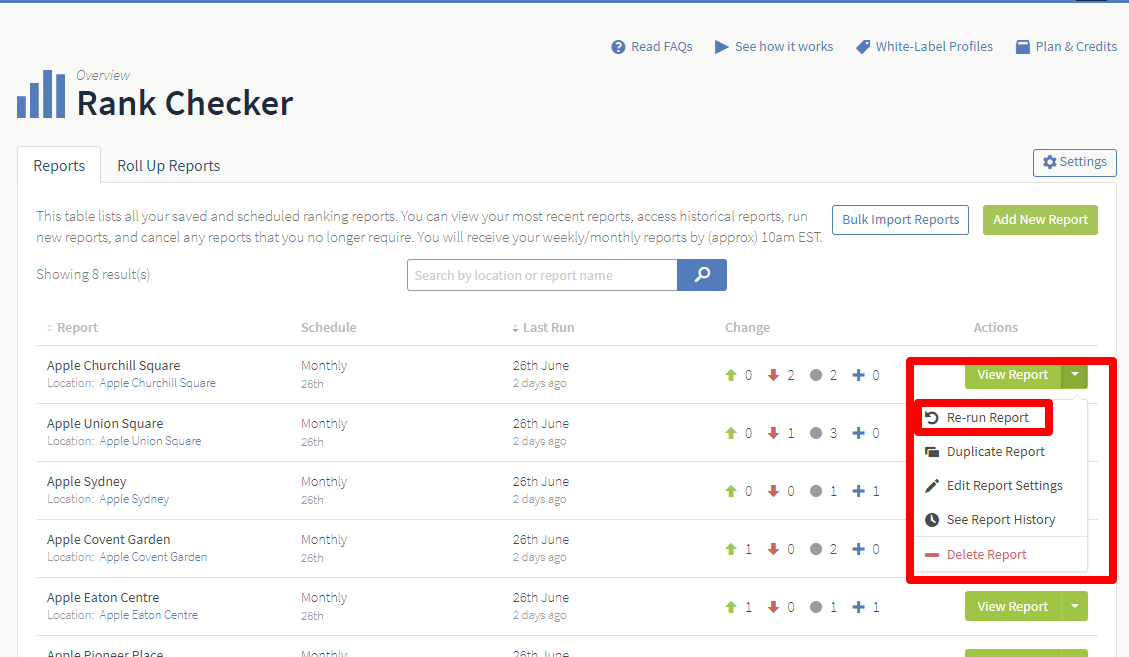Click the red minus icon for Delete Report

click(932, 555)
